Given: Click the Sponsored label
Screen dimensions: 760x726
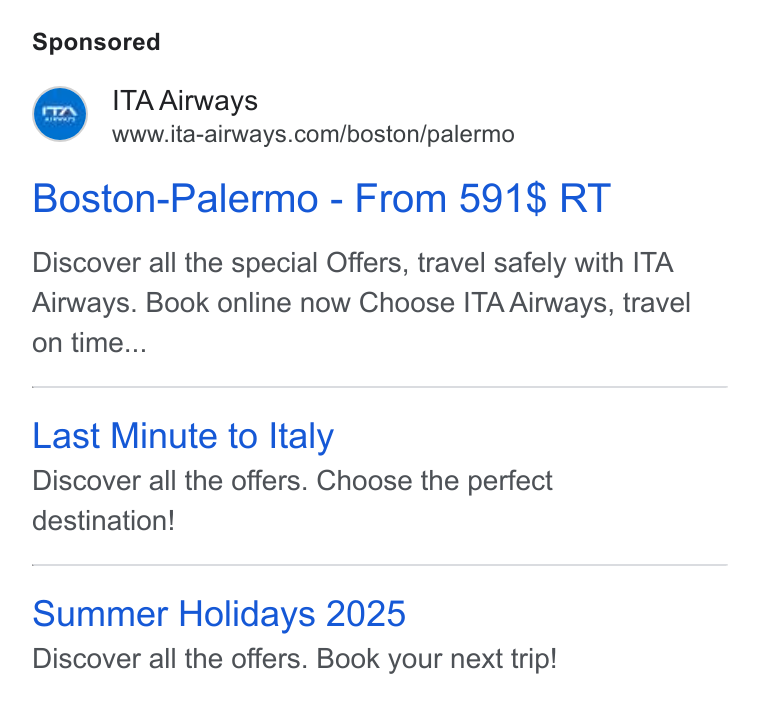Looking at the screenshot, I should [96, 42].
